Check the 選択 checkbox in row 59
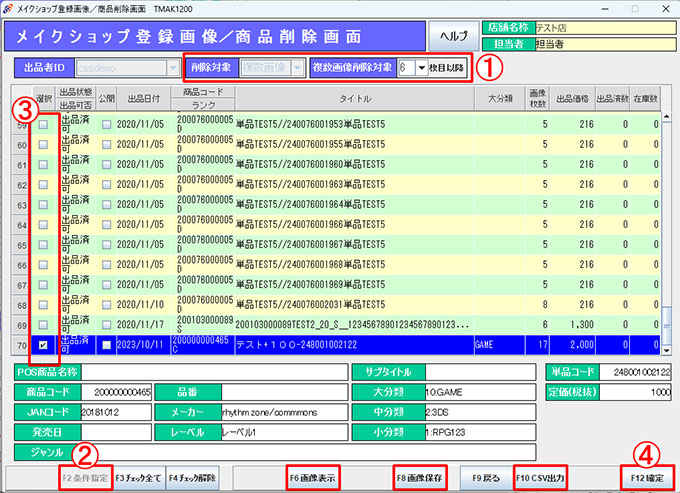Screen dimensions: 680x493 pos(42,125)
